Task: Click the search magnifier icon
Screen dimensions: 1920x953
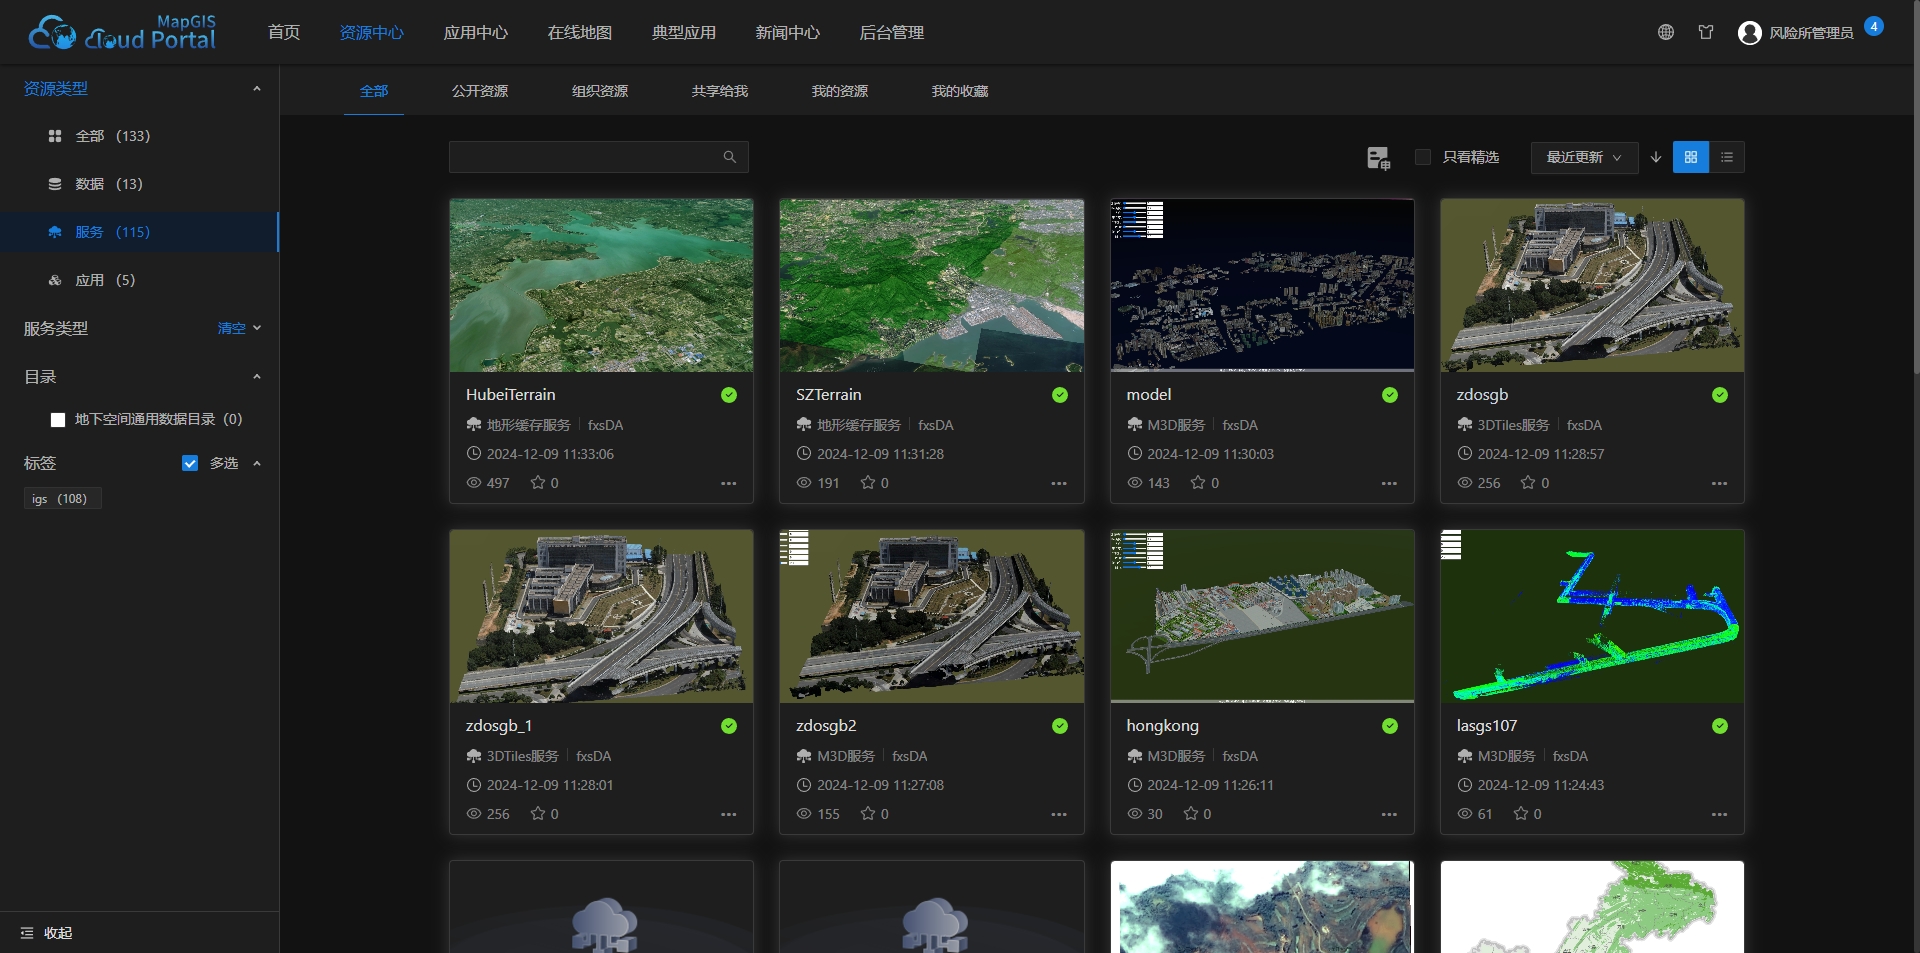Action: (x=730, y=157)
